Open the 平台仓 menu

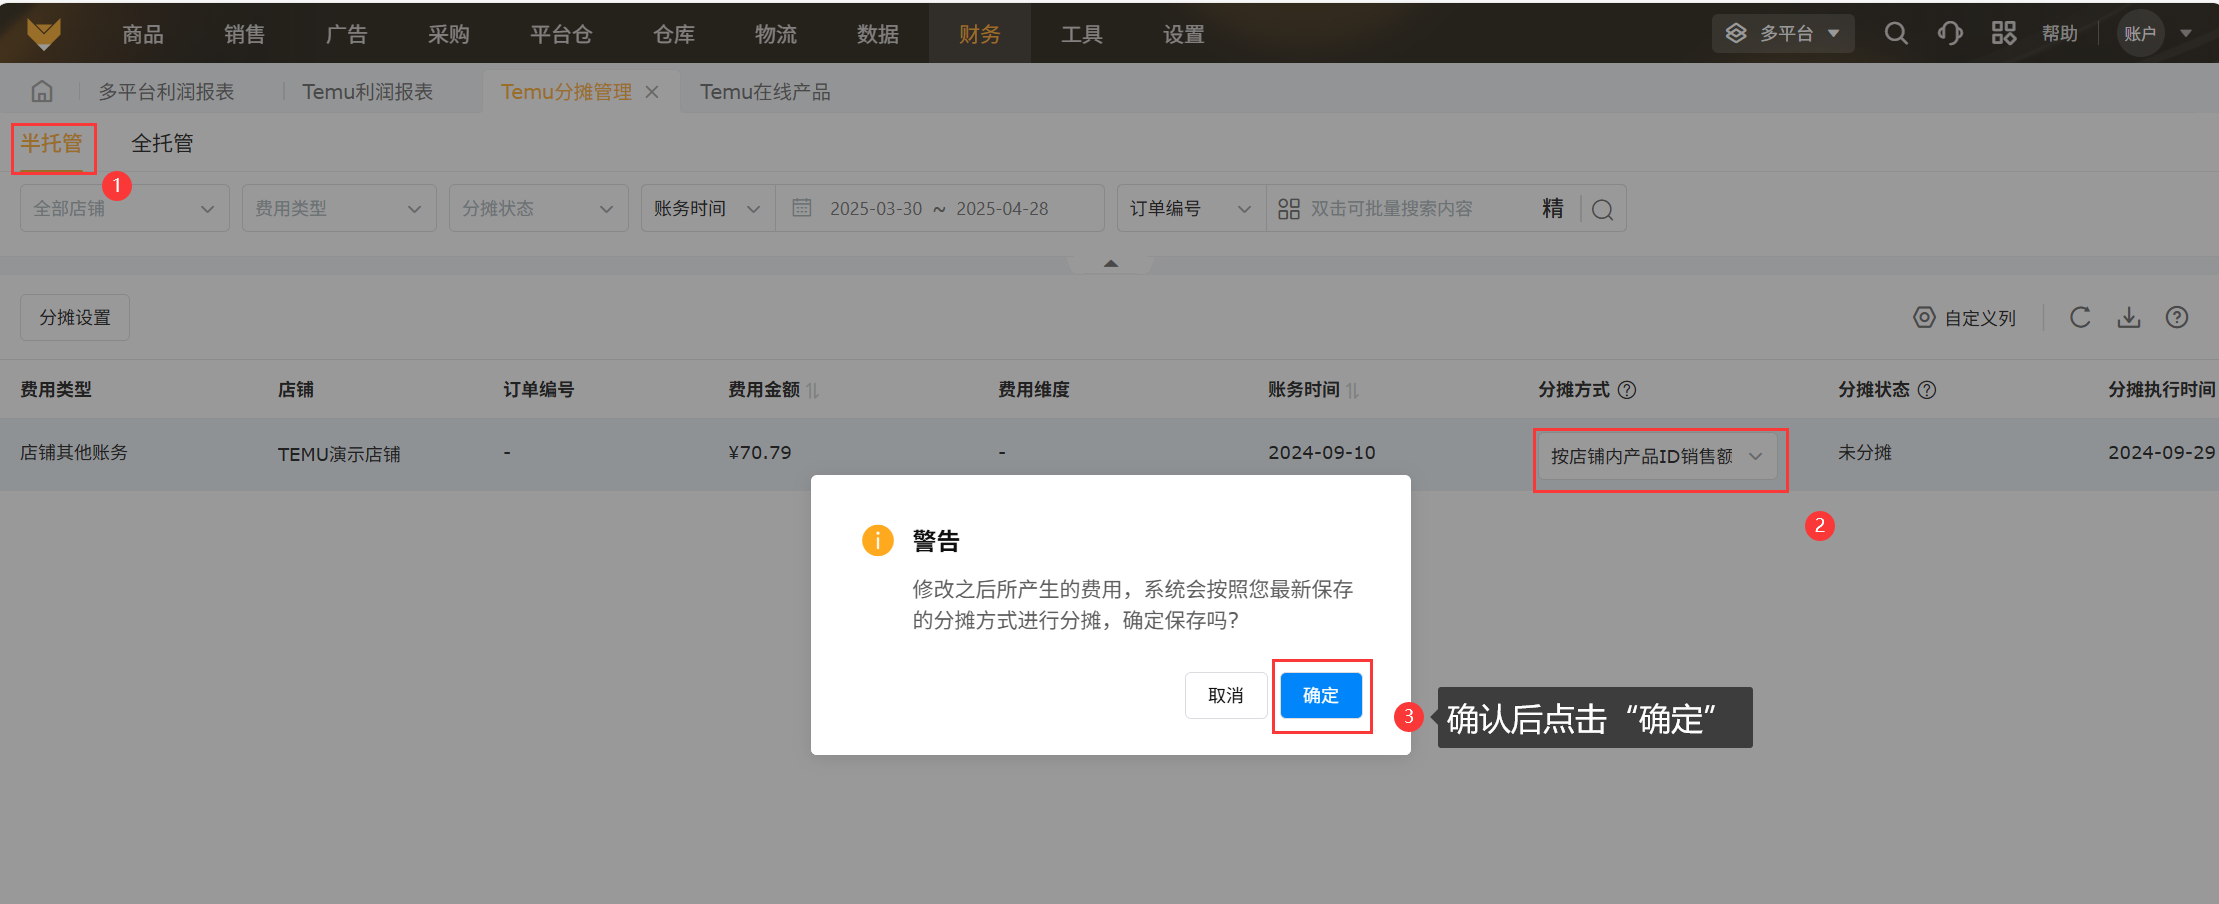(561, 34)
